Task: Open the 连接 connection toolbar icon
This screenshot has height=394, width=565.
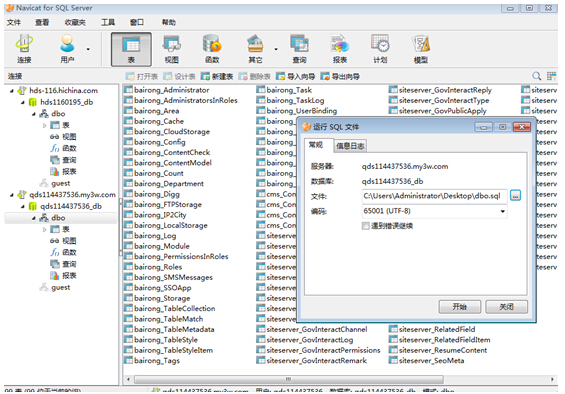Action: (24, 49)
